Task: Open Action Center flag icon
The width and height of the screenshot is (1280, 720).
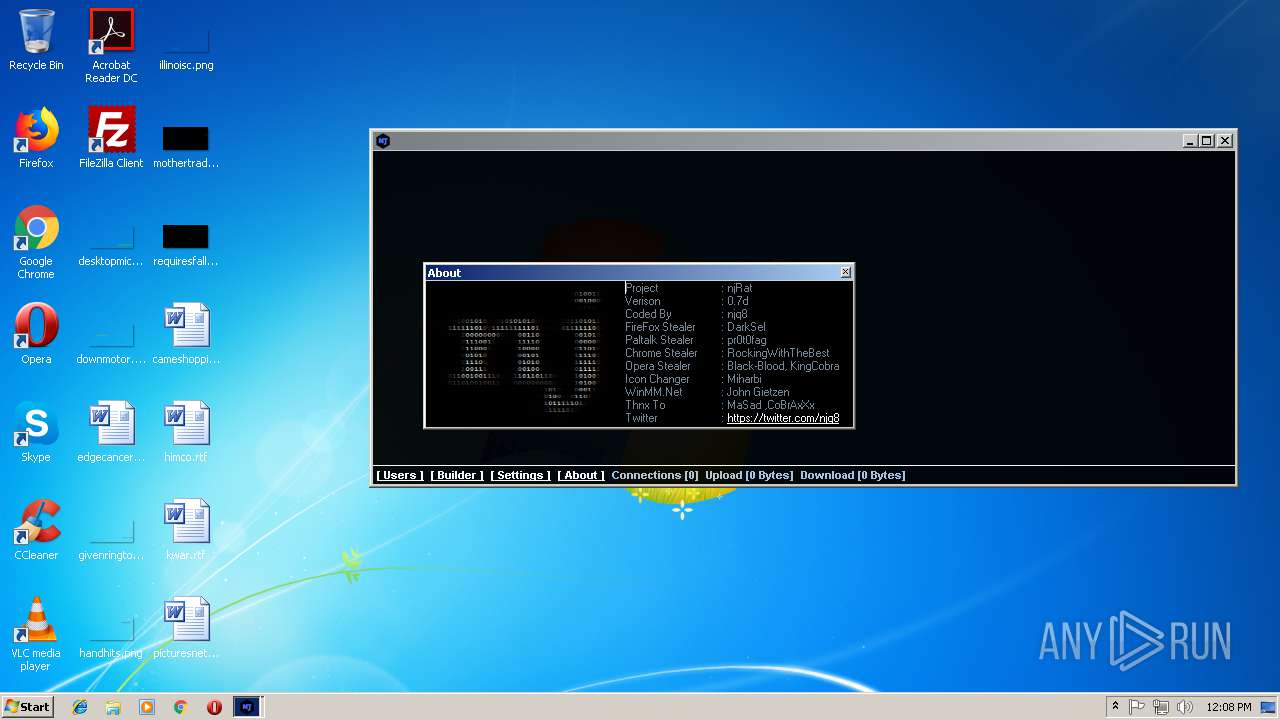Action: click(x=1137, y=707)
